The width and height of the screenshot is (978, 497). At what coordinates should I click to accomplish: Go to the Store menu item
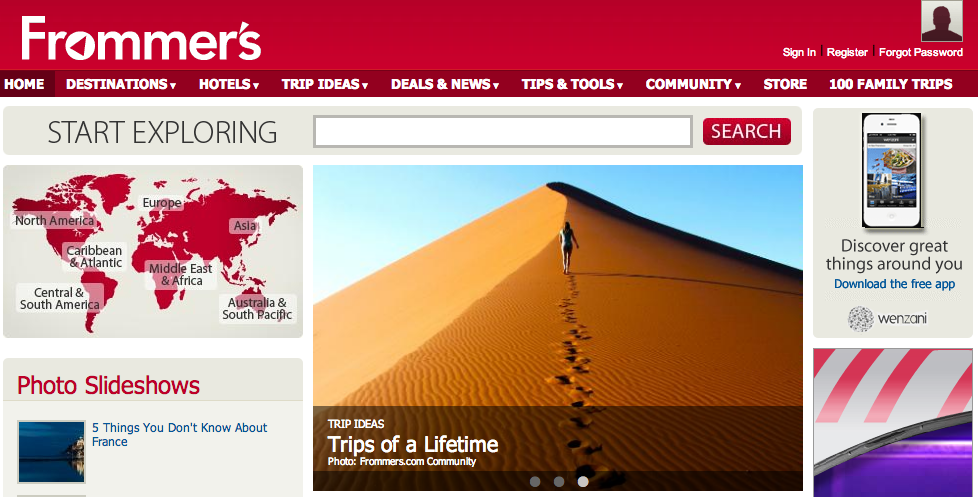coord(785,84)
